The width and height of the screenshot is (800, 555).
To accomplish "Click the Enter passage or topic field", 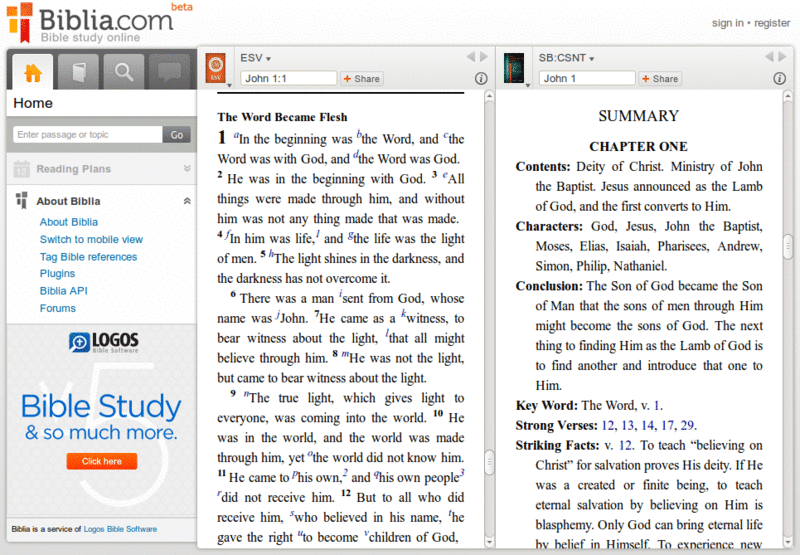I will point(87,134).
